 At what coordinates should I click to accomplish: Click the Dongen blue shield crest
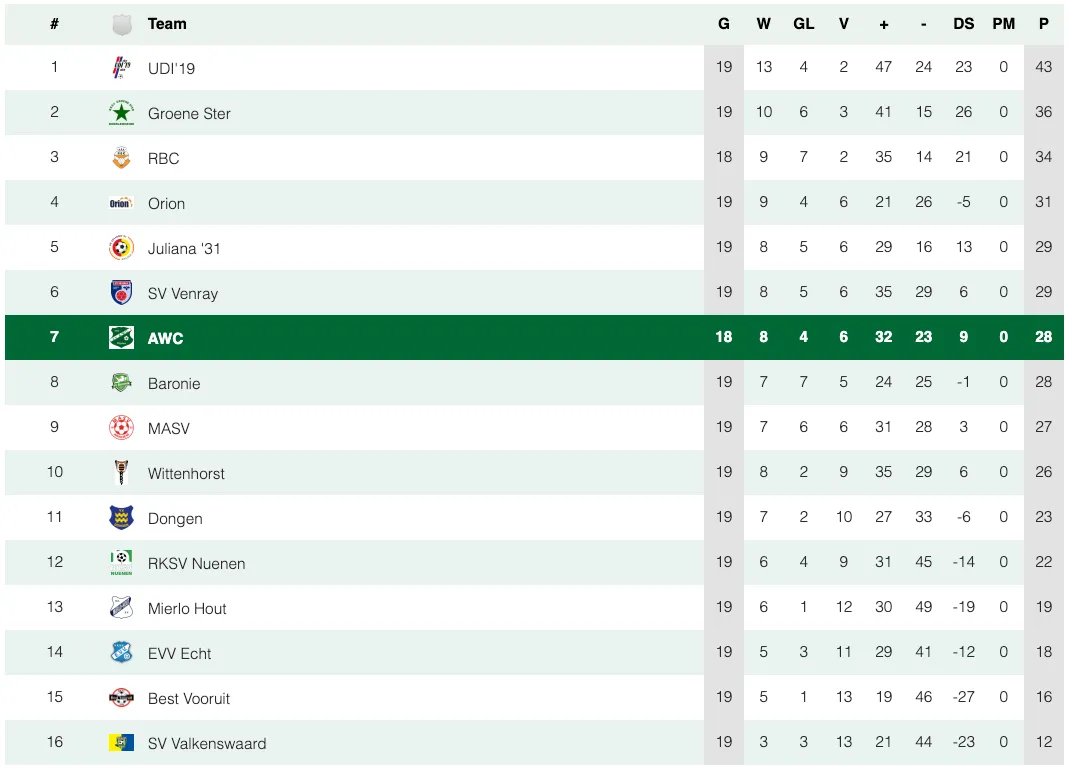pyautogui.click(x=121, y=518)
